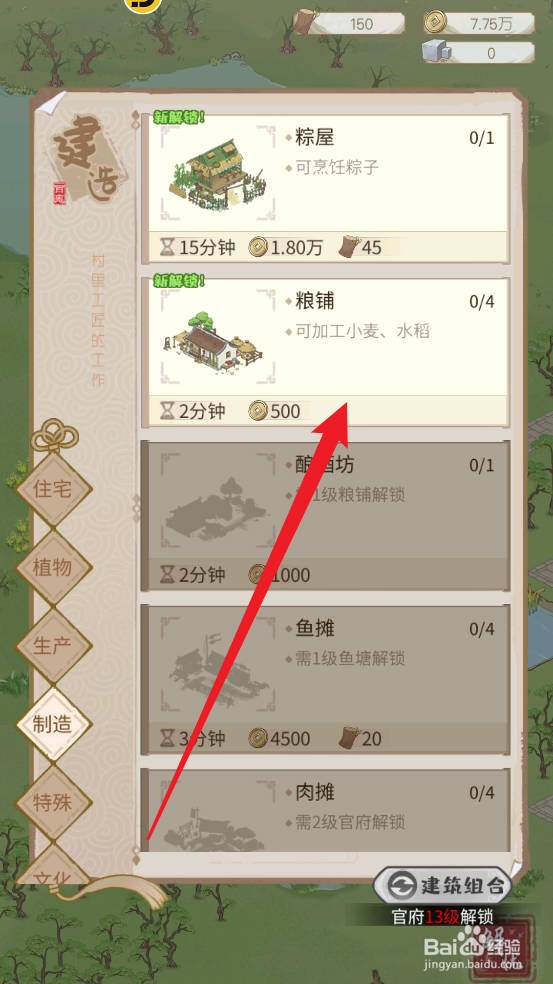Image resolution: width=553 pixels, height=984 pixels.
Task: Tap the locked 鱼摊 building card
Action: 325,679
